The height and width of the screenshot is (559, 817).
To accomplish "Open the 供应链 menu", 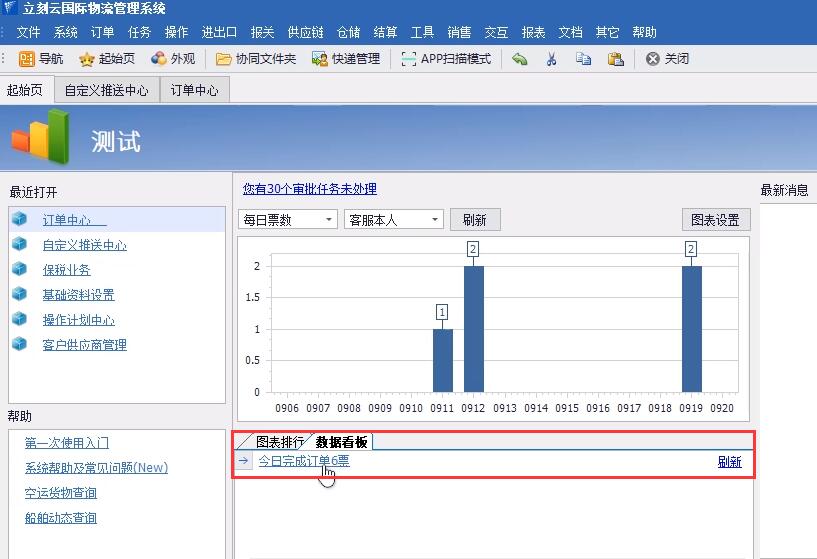I will point(306,32).
